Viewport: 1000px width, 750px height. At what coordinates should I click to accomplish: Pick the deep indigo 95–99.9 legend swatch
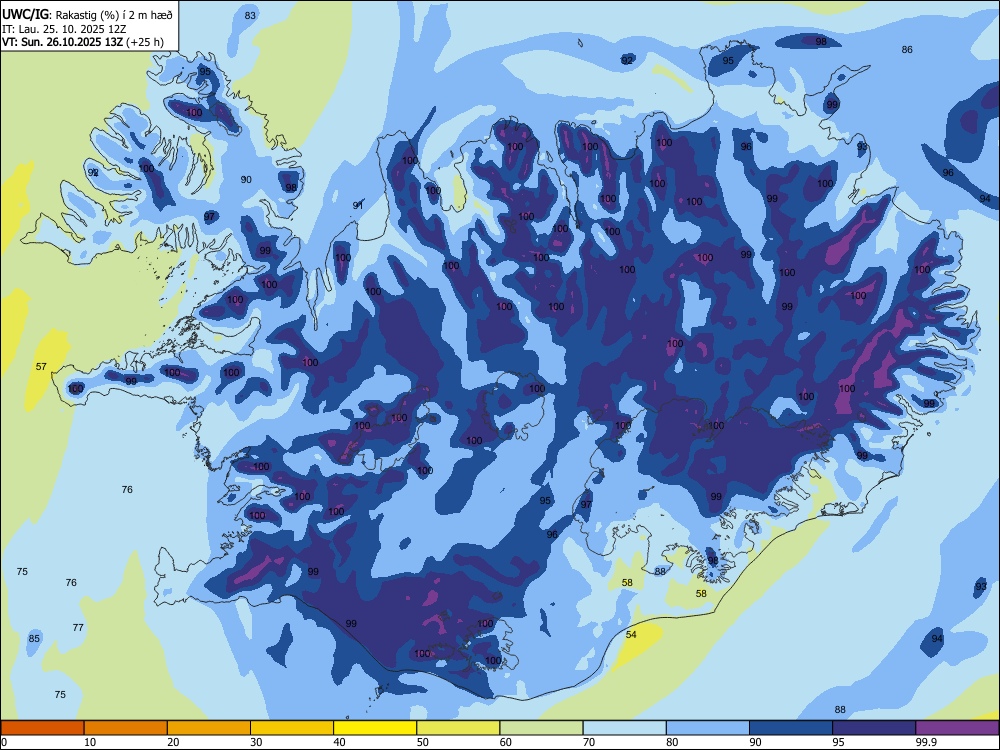pyautogui.click(x=874, y=728)
